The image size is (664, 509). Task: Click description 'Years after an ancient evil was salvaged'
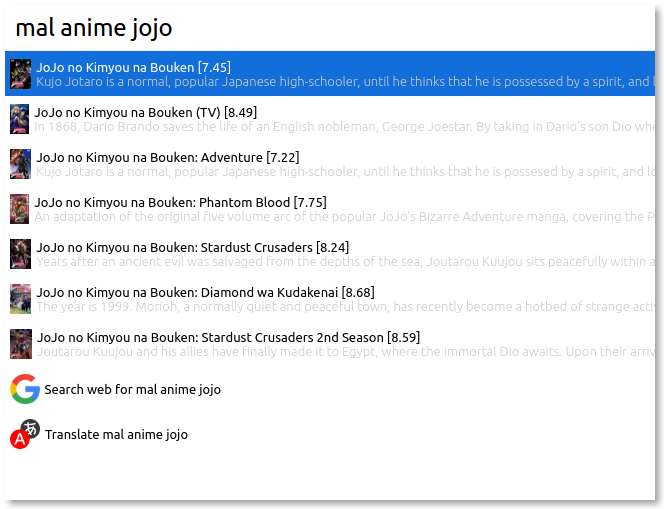345,262
